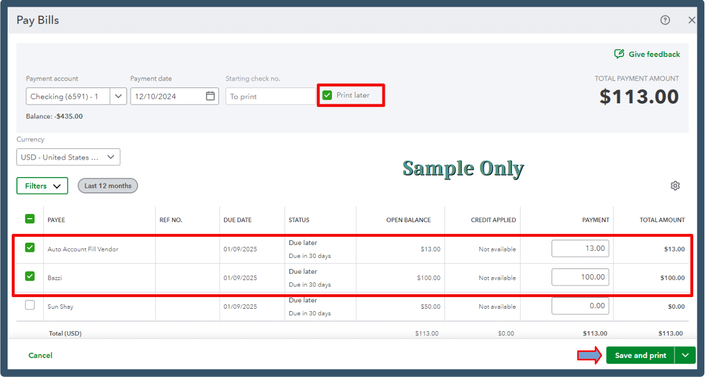Screen dimensions: 705x377
Task: Check the Sun Shay bill checkbox
Action: (x=30, y=305)
